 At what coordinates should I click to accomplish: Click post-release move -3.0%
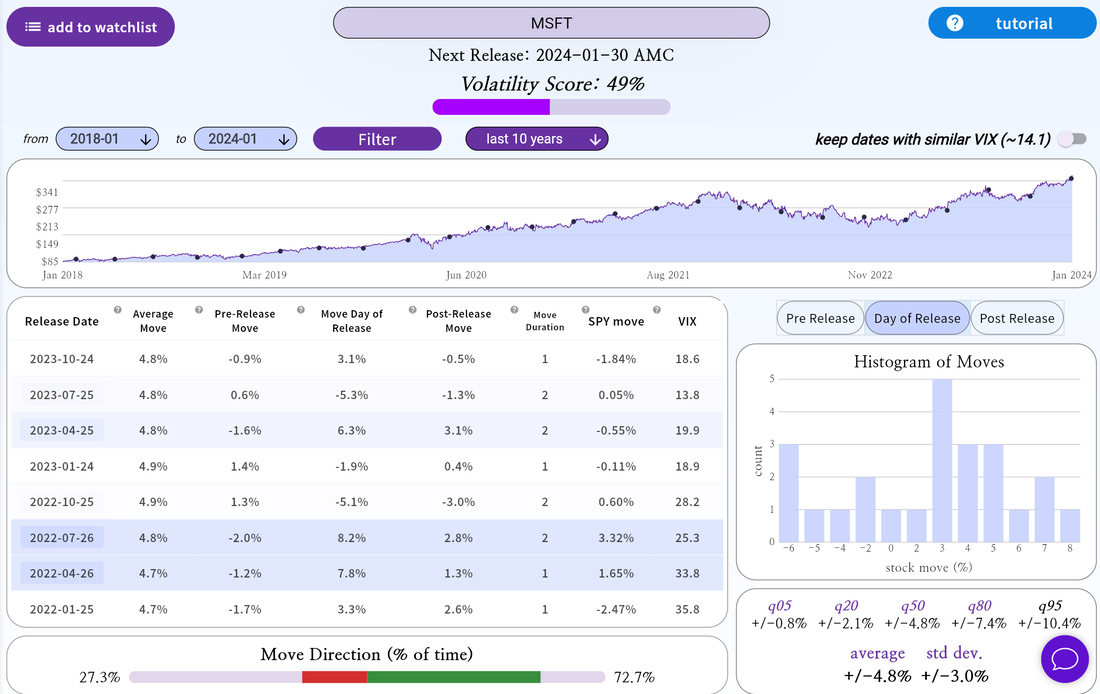point(458,502)
